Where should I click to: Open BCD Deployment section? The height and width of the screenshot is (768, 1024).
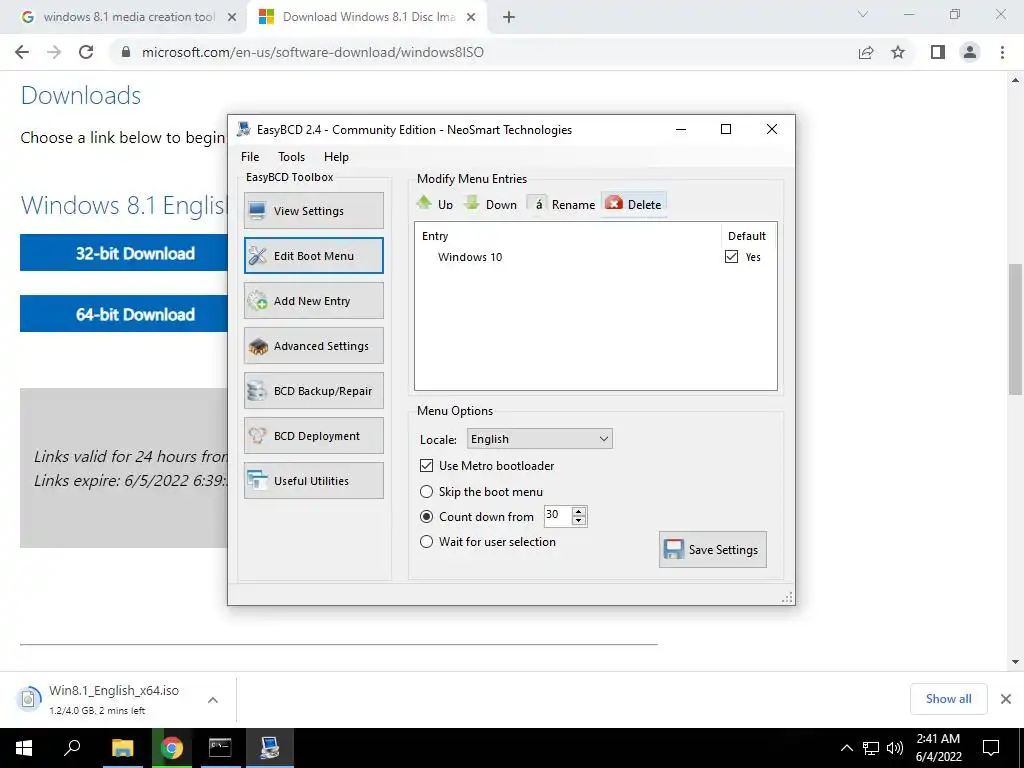click(313, 436)
